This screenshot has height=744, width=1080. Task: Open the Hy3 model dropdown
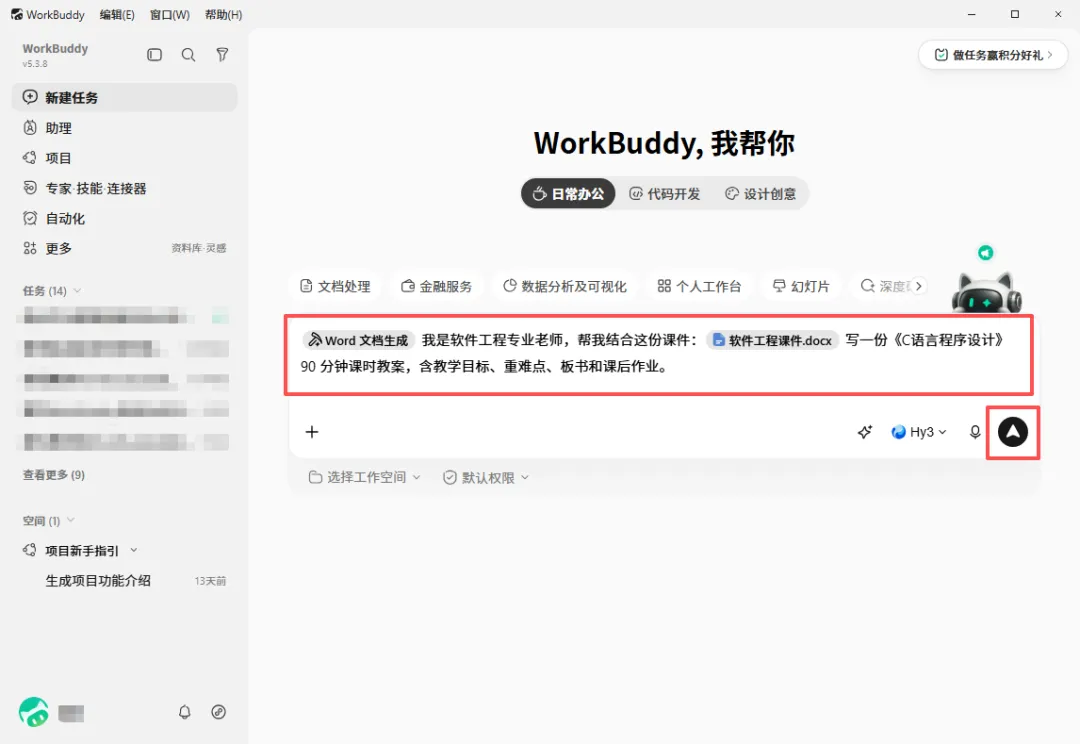coord(919,432)
